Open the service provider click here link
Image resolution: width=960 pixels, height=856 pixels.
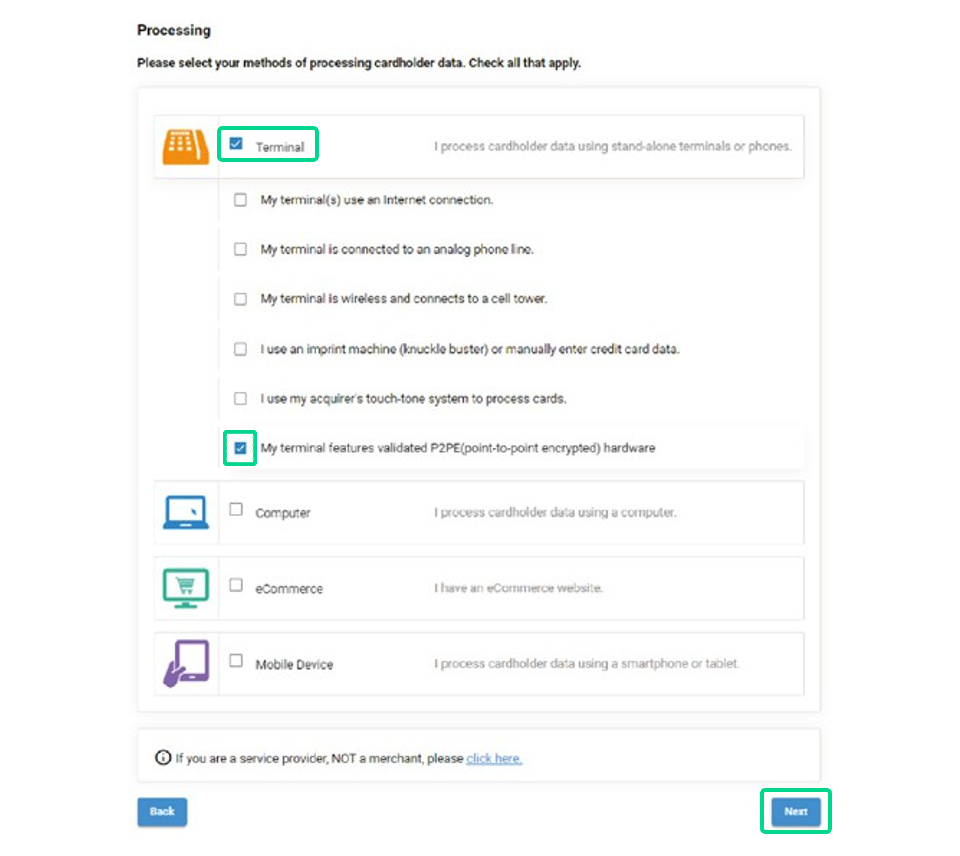[494, 758]
